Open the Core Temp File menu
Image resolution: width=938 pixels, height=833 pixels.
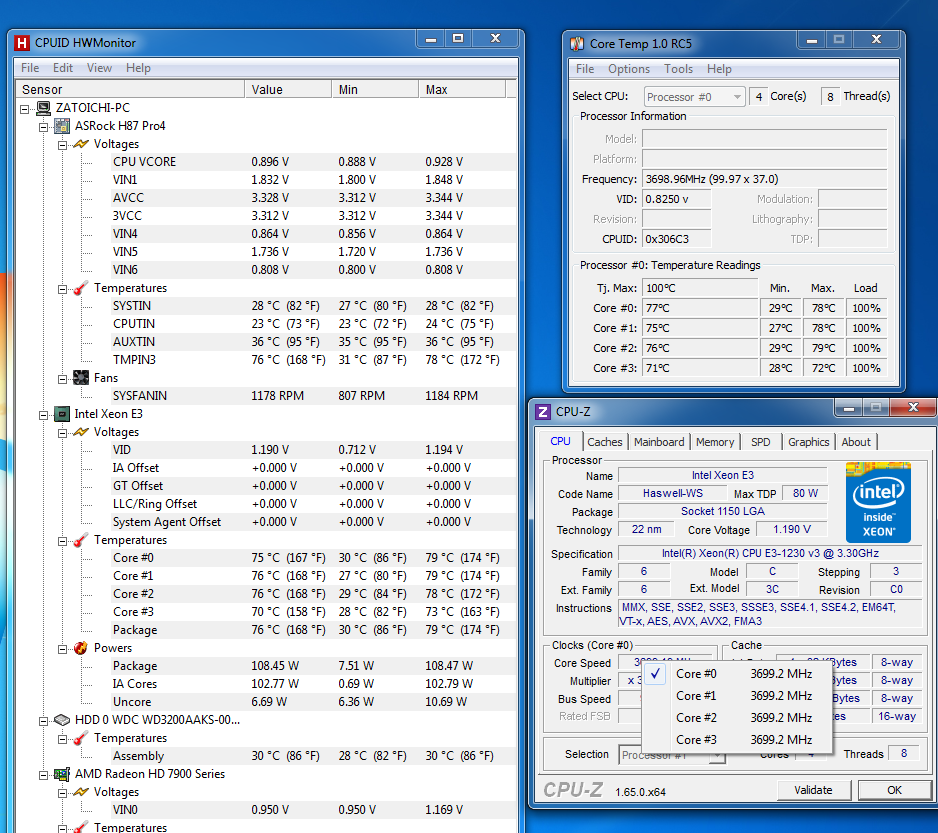click(585, 69)
